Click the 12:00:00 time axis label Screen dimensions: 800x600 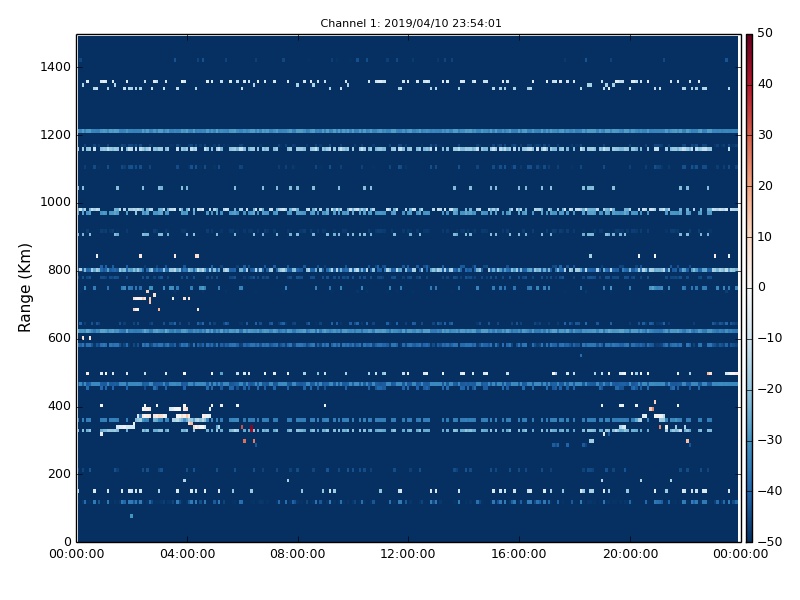click(x=408, y=554)
